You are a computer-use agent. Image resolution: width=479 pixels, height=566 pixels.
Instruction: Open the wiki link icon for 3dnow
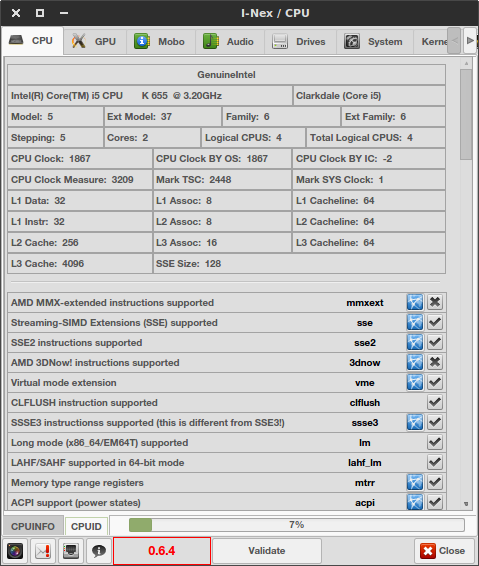click(415, 362)
